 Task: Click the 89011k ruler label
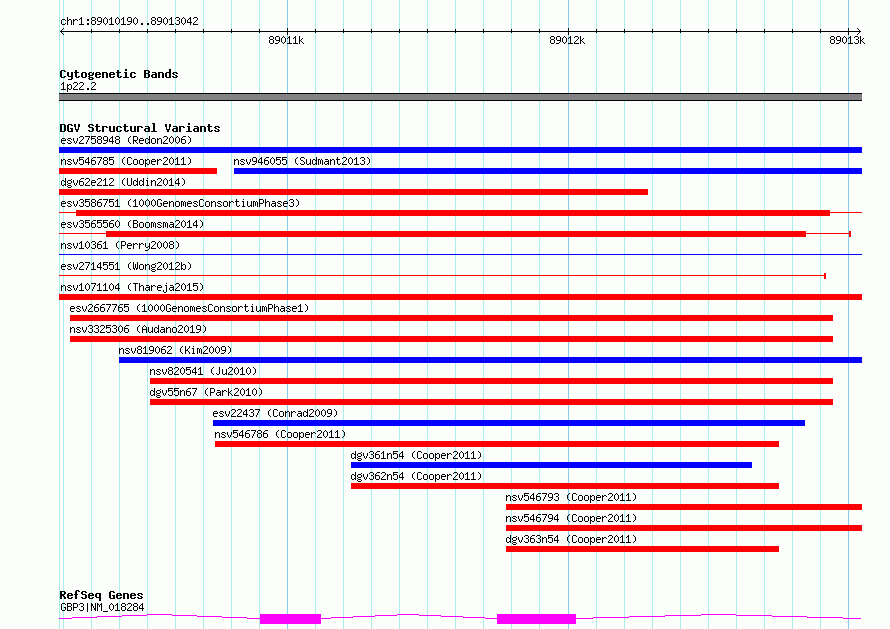[x=286, y=40]
